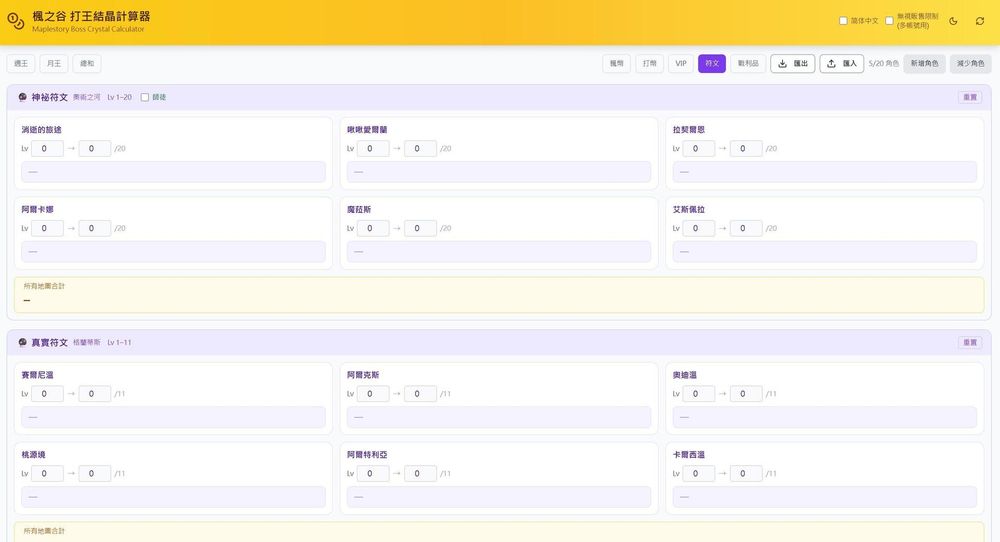Switch to the 週王 tab
Image resolution: width=1000 pixels, height=542 pixels.
point(21,64)
